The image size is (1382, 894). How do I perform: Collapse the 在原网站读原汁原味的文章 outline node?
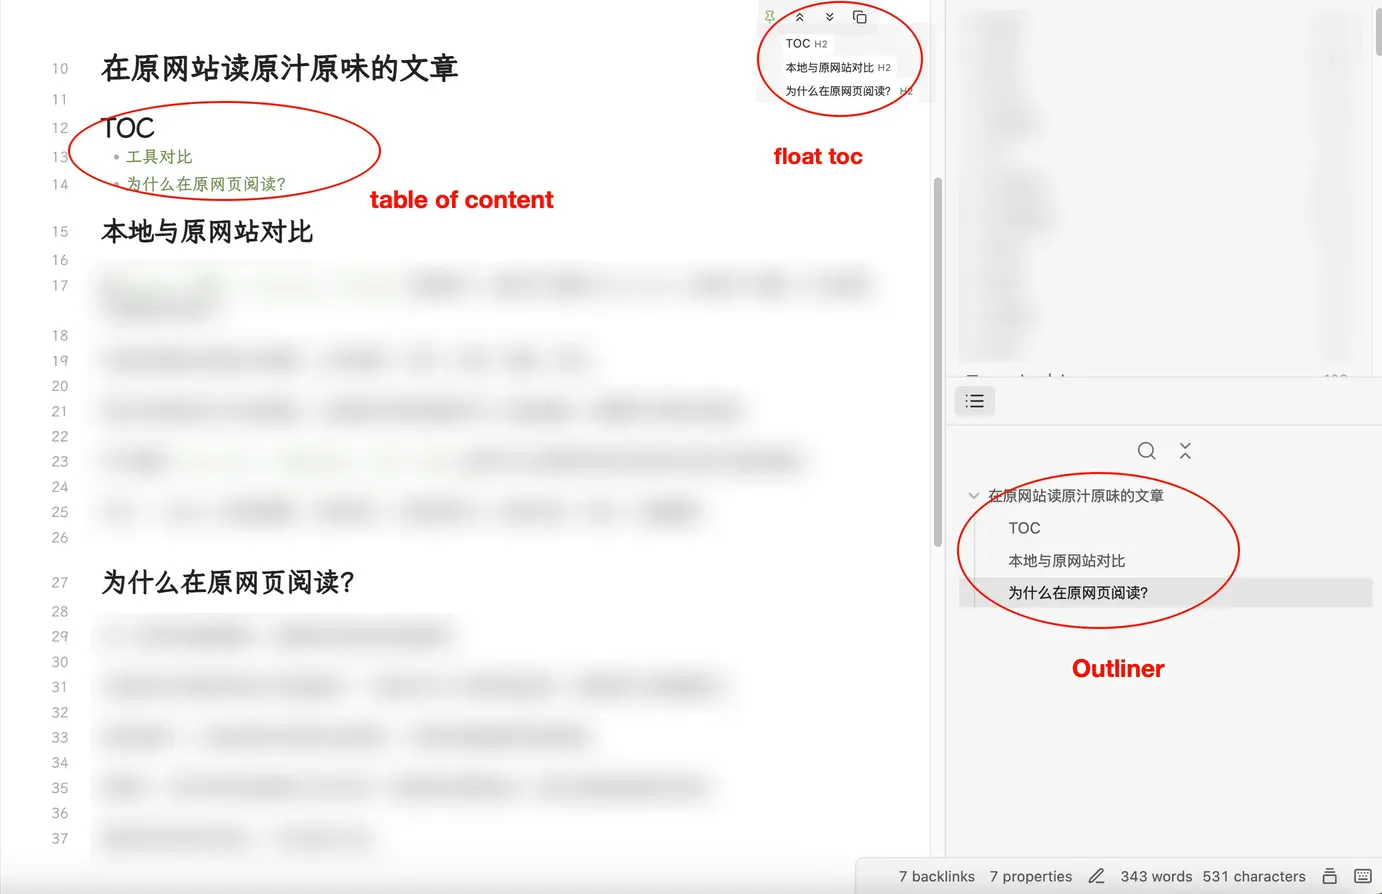click(x=973, y=496)
